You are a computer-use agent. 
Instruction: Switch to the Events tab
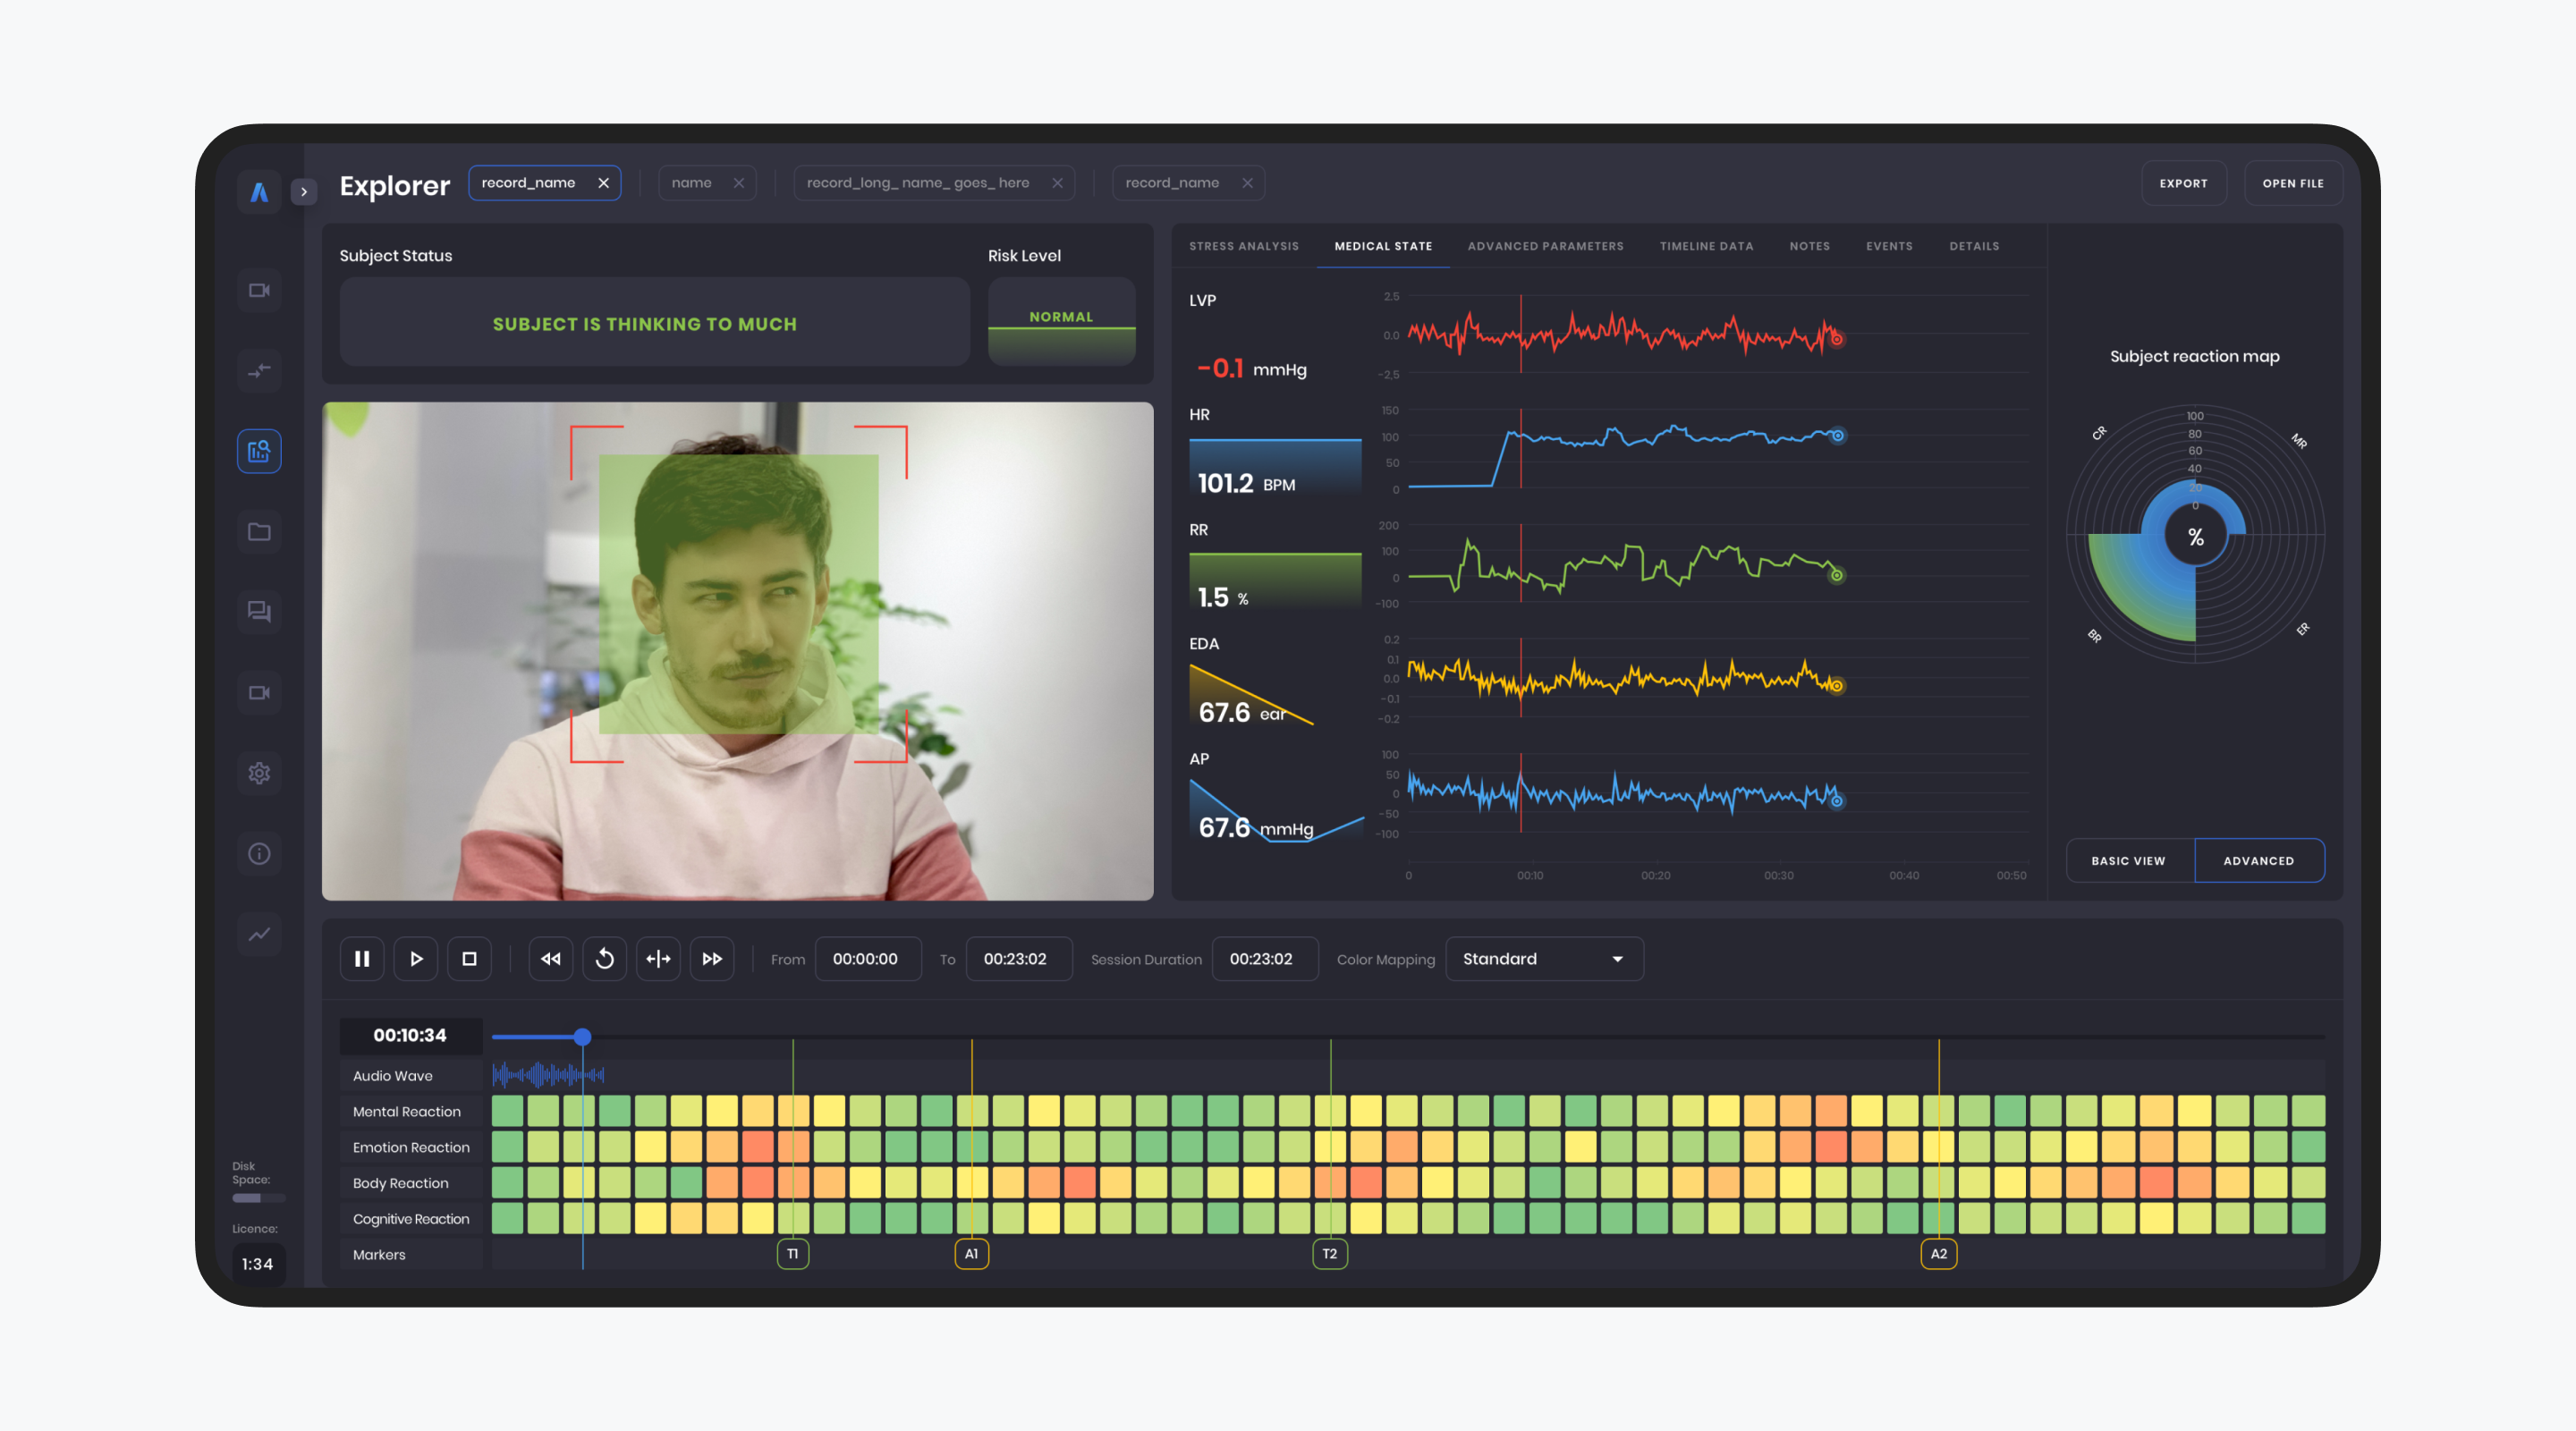click(1889, 246)
